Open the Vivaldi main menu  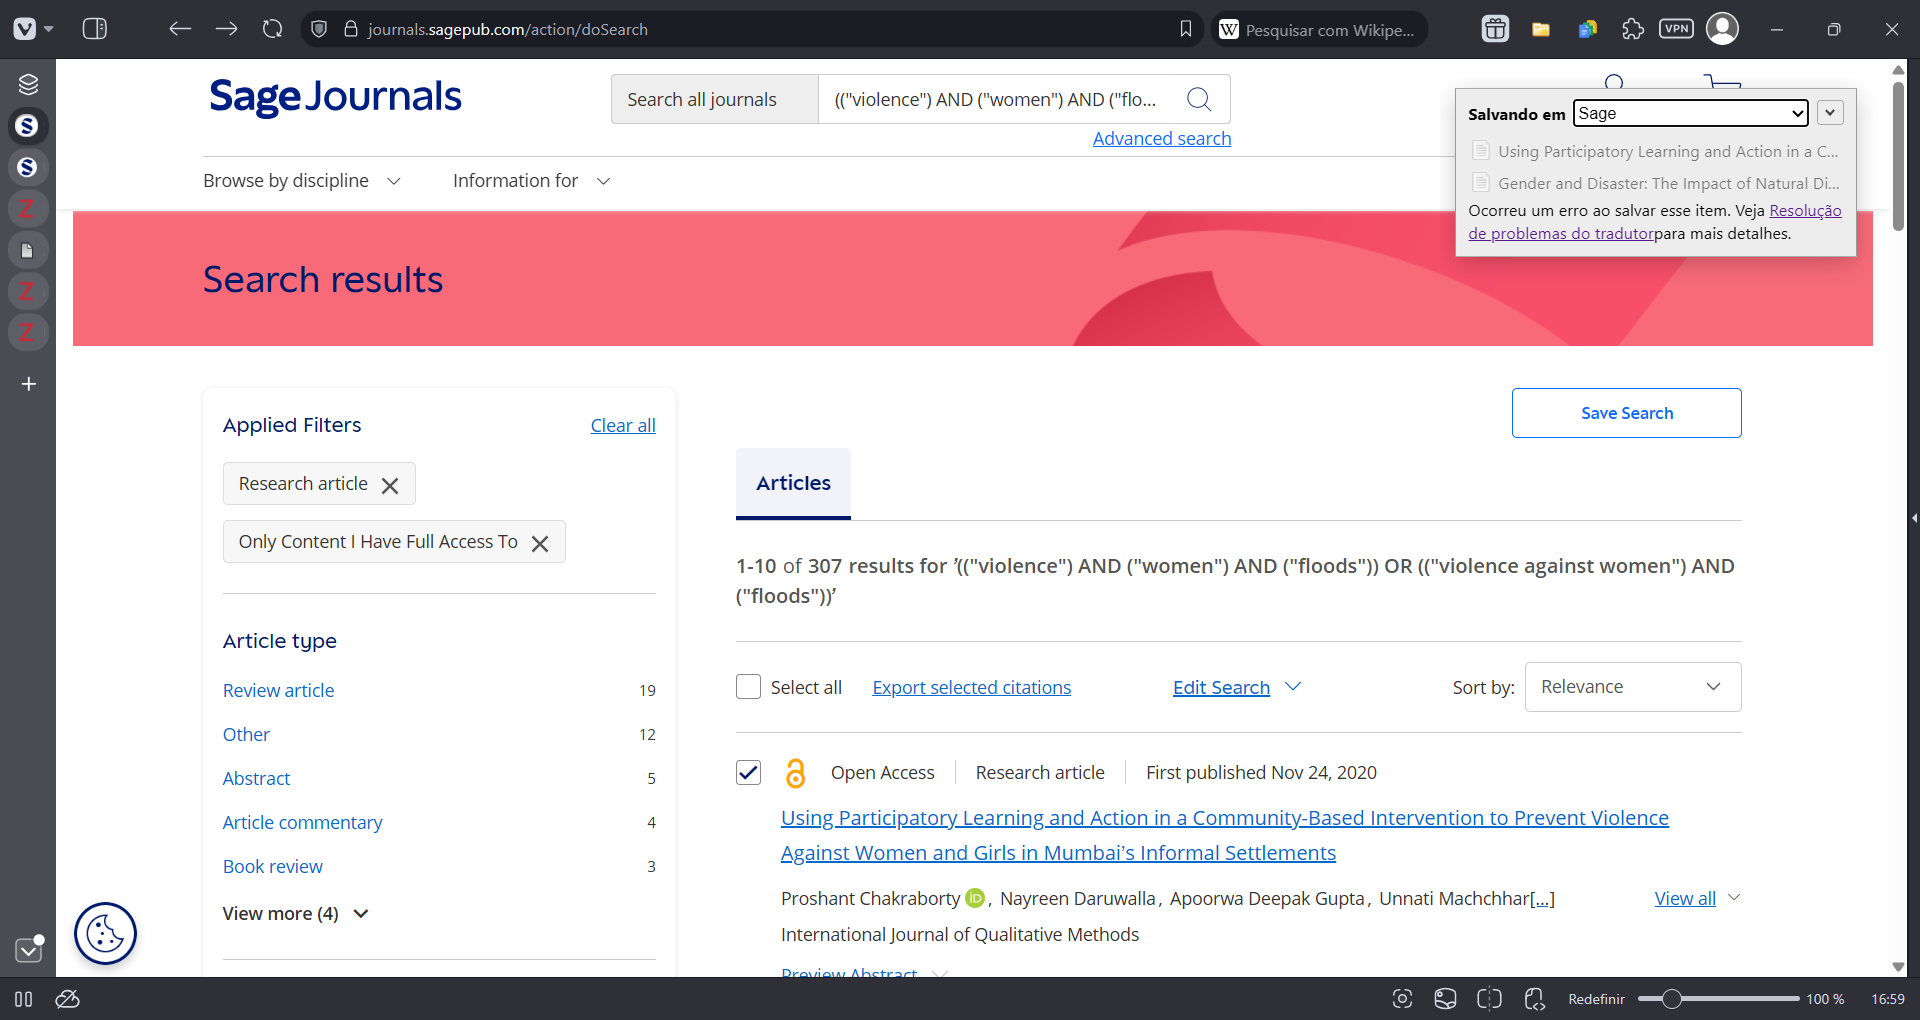point(25,29)
